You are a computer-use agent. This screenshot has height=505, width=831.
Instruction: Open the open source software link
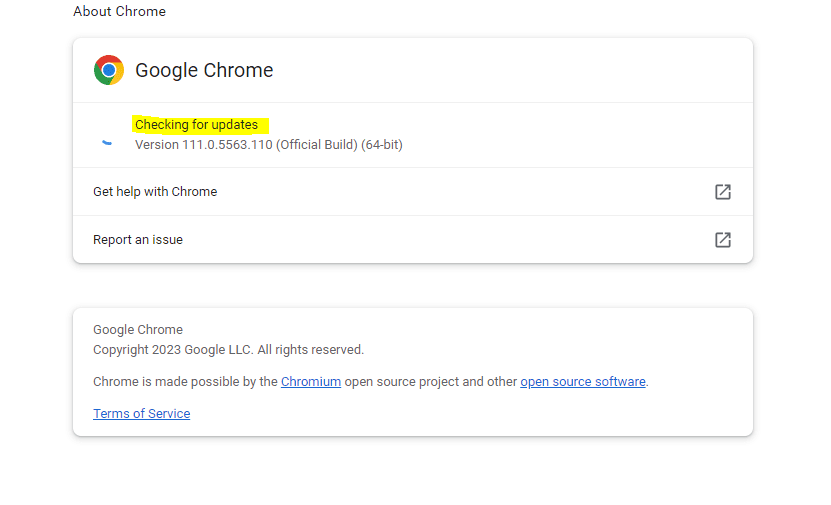click(582, 382)
